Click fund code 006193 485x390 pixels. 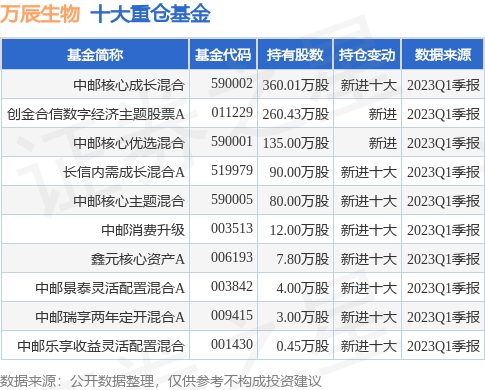(232, 257)
